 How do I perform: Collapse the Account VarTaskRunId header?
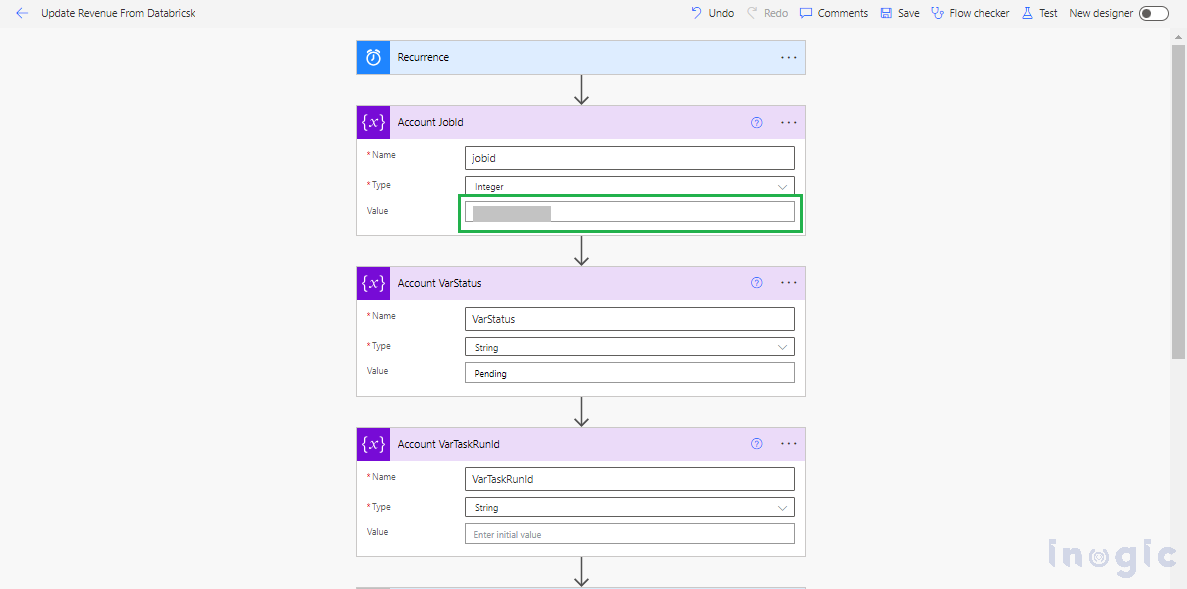[581, 444]
